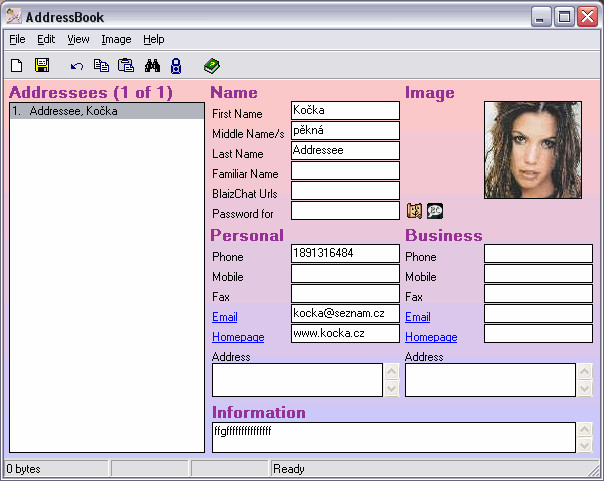Click the Business Email link
The width and height of the screenshot is (604, 481).
(418, 317)
